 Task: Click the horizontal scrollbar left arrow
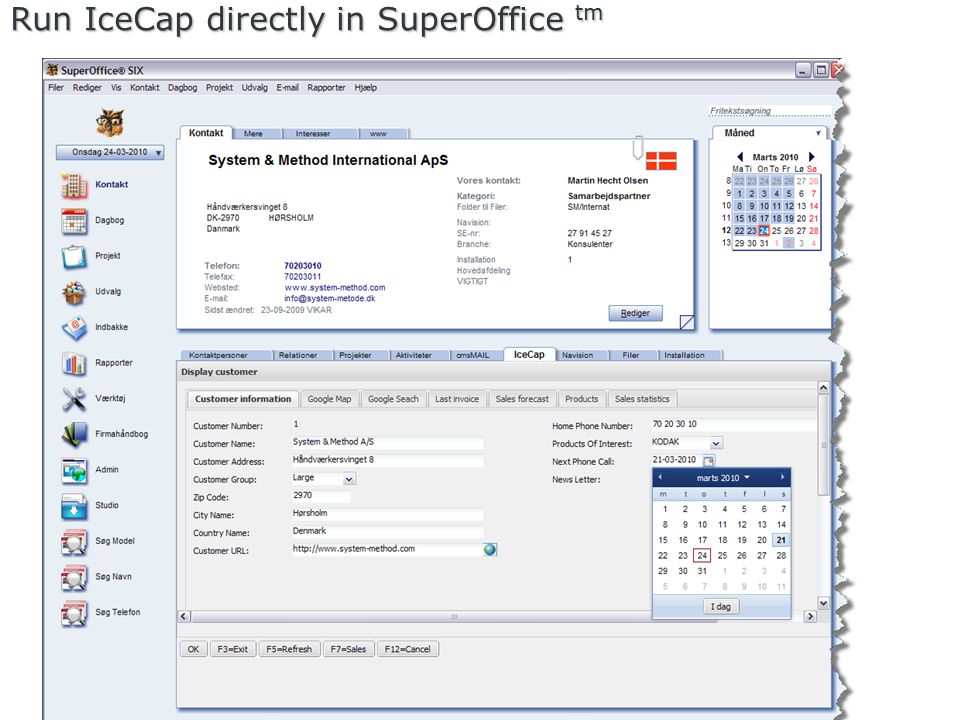(x=184, y=617)
